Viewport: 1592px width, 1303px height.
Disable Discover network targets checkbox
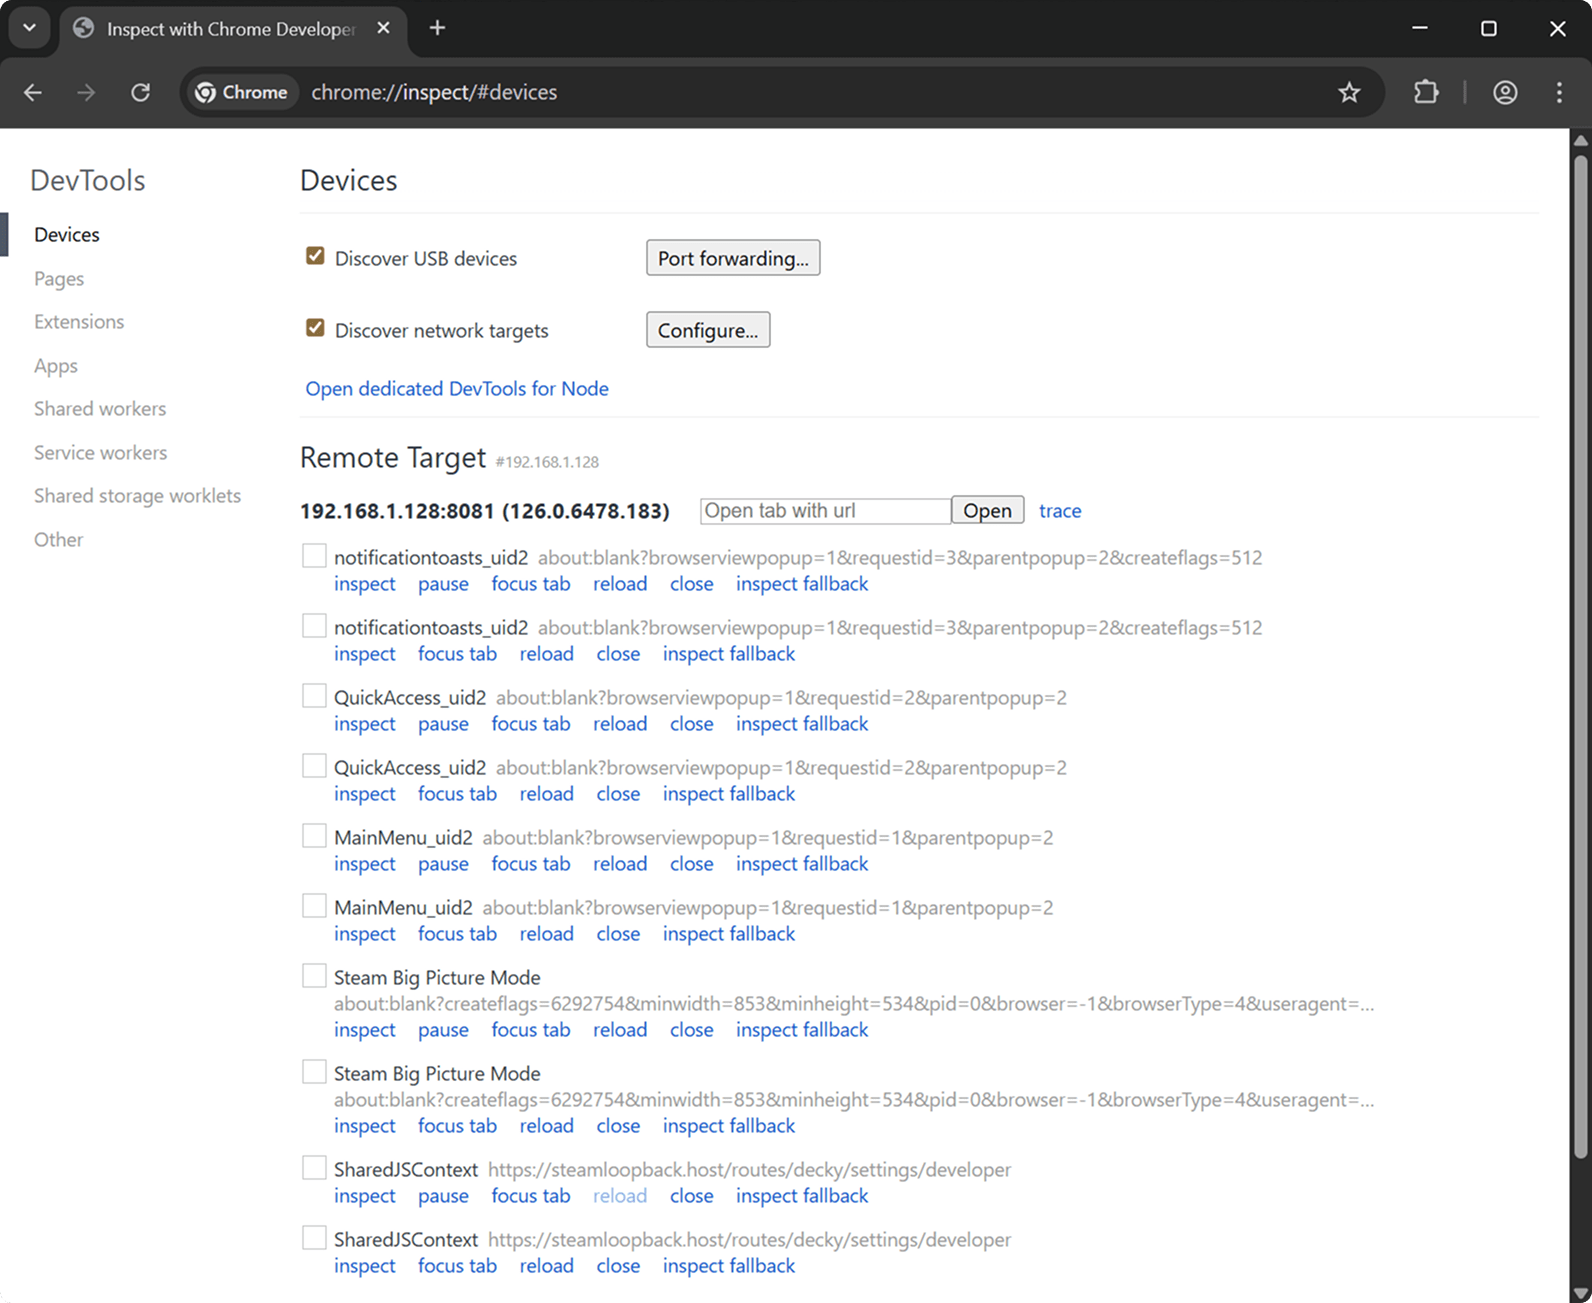(x=315, y=328)
